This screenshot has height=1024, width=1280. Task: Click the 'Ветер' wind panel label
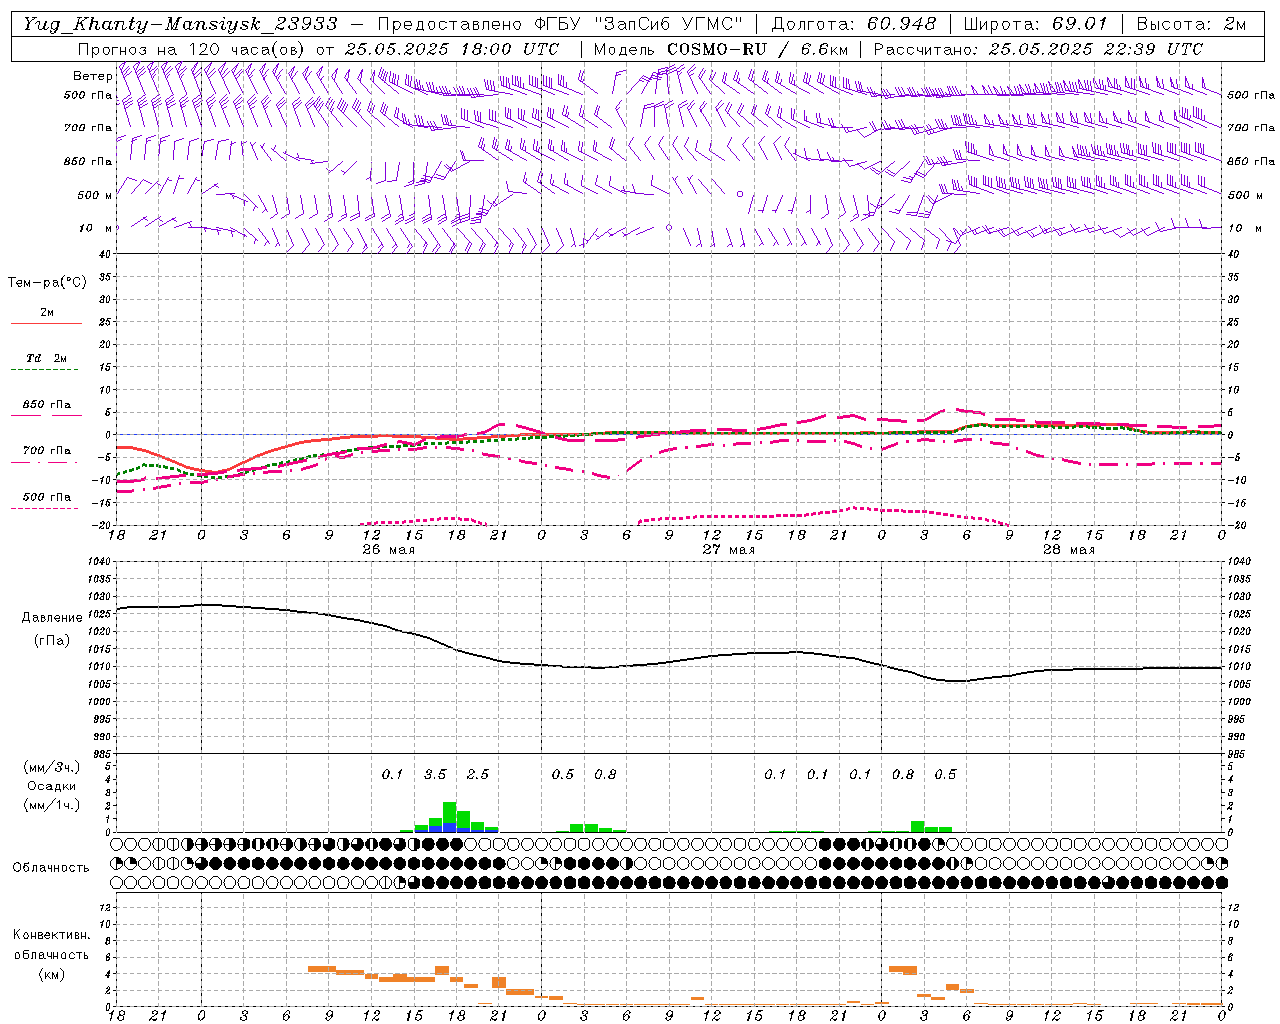click(93, 76)
